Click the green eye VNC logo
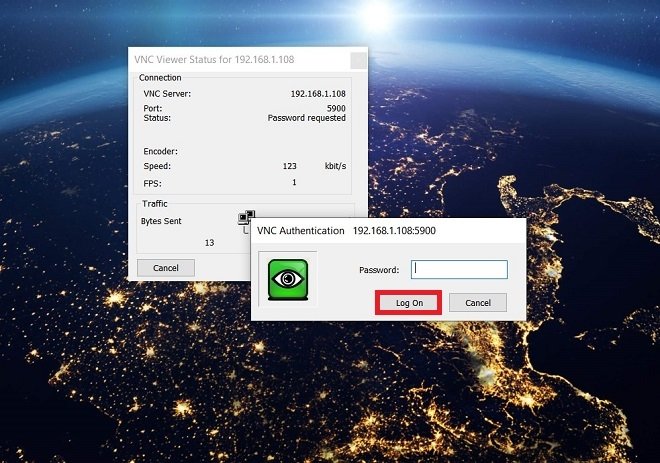 coord(288,280)
